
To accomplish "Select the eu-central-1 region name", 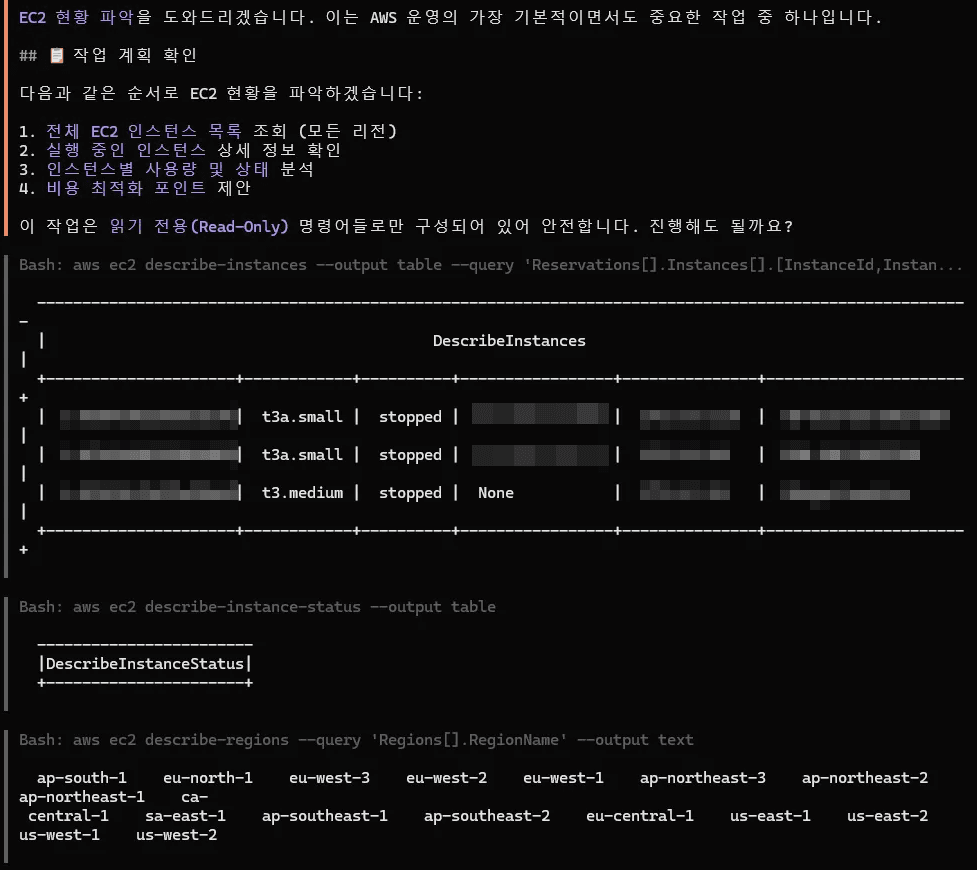I will 640,815.
